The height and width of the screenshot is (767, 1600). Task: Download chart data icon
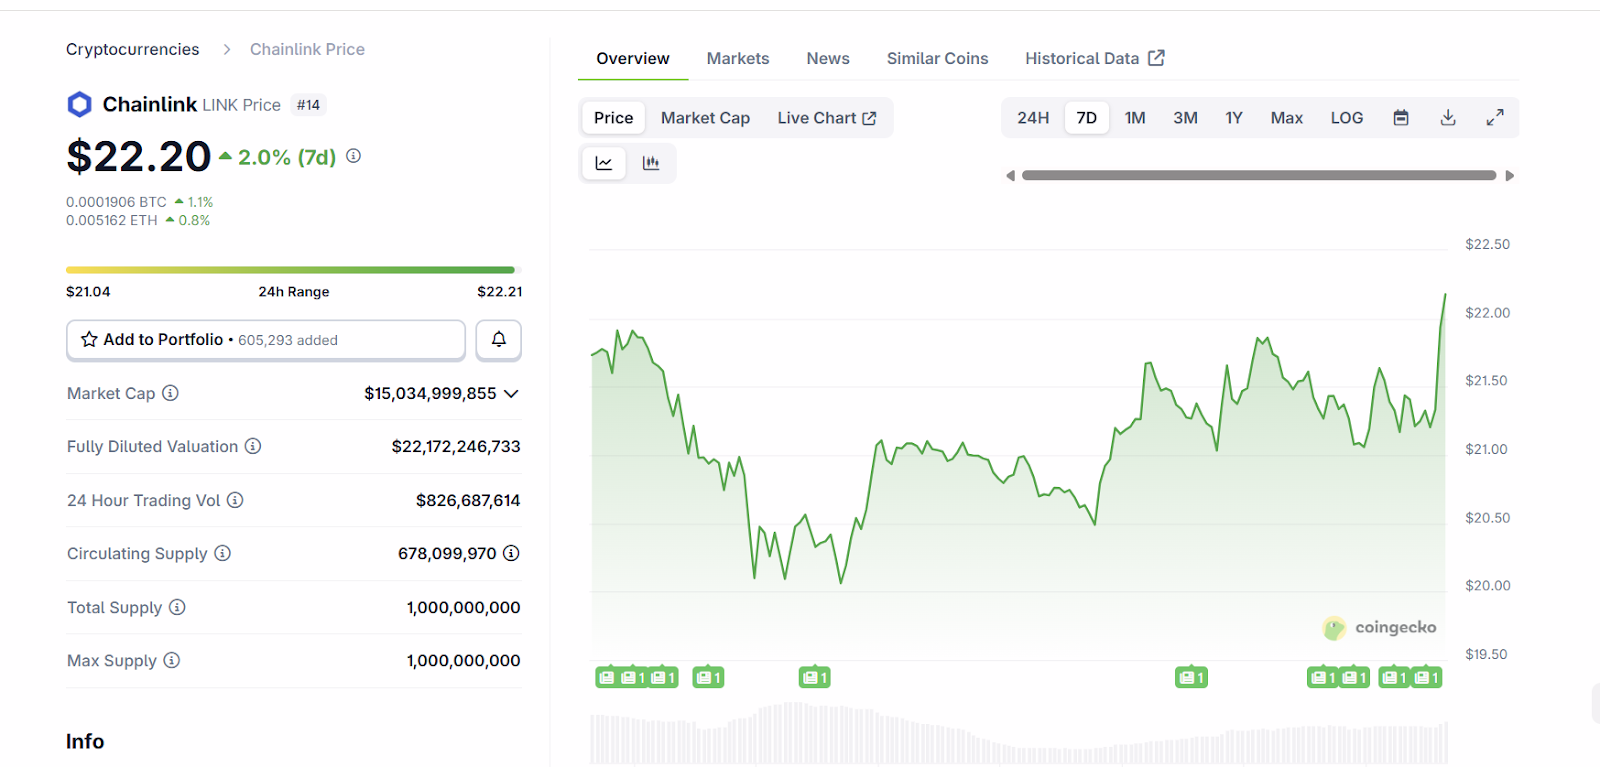[1448, 118]
